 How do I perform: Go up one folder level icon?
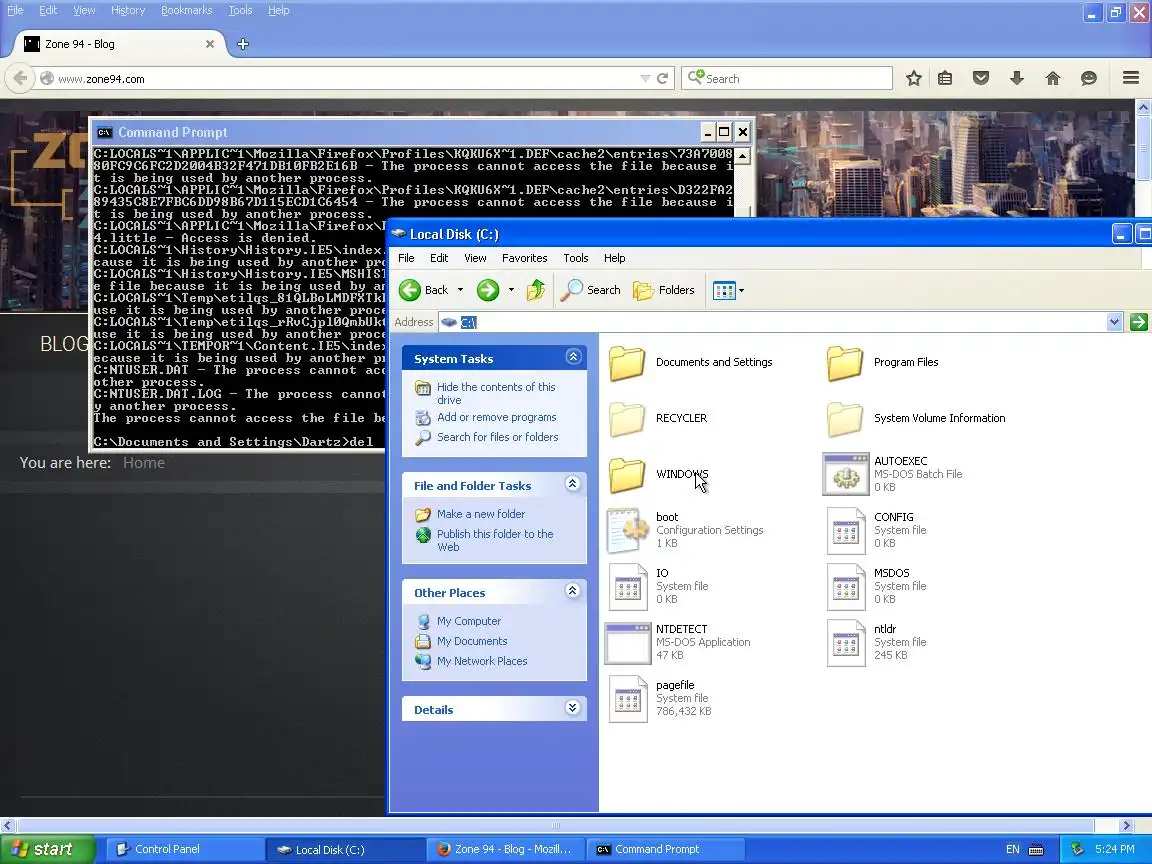point(536,290)
